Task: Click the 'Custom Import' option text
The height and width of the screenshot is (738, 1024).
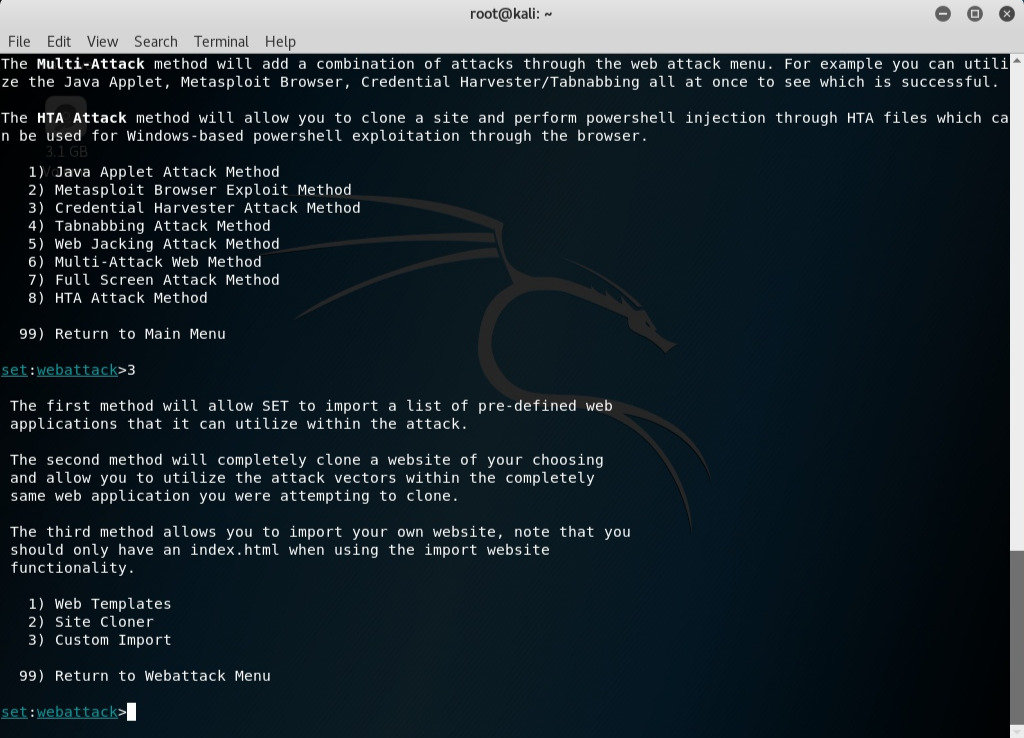Action: click(113, 640)
